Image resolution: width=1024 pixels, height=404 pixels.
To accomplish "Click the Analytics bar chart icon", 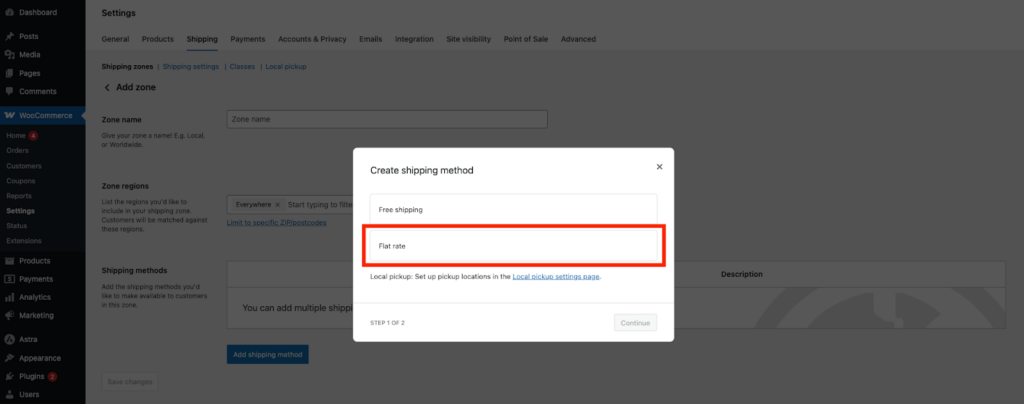I will point(9,297).
